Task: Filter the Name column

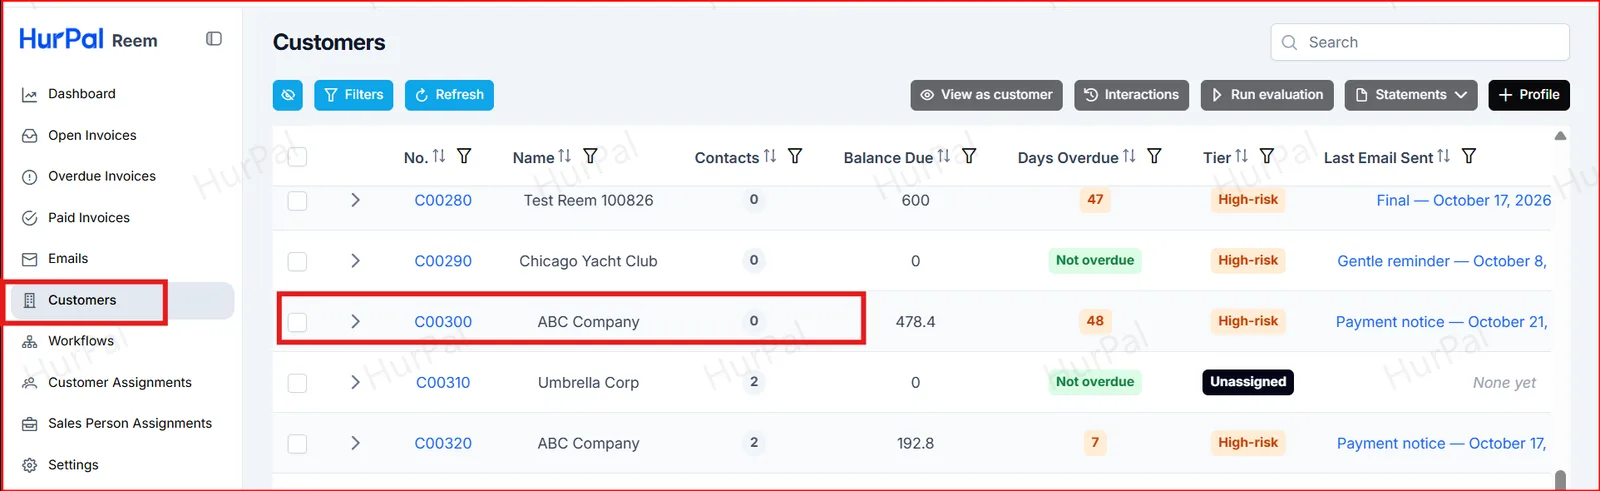Action: point(590,156)
